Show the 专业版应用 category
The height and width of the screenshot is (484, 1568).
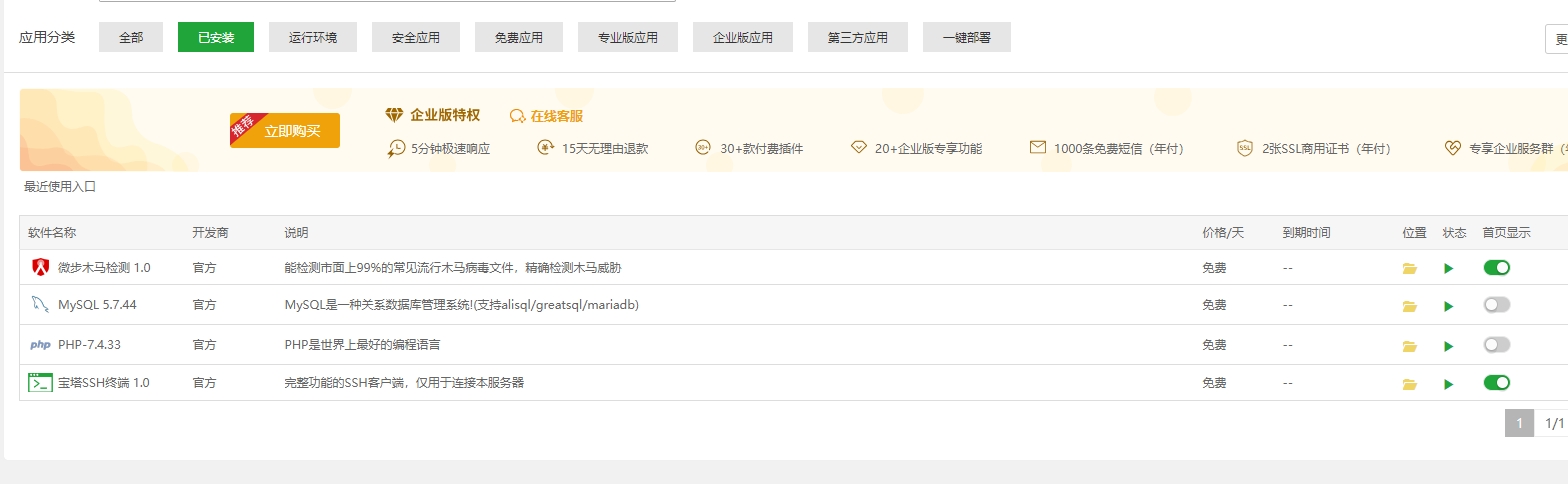click(628, 37)
